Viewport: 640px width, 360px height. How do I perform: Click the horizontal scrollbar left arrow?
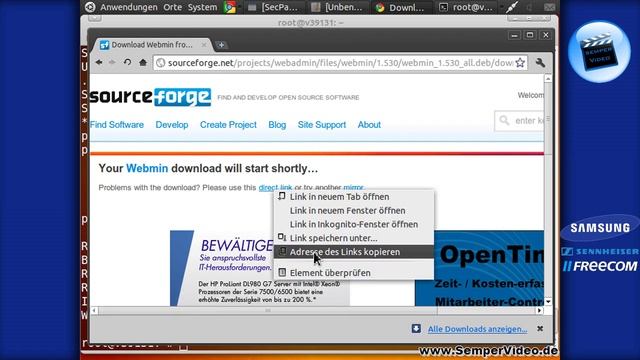94,311
